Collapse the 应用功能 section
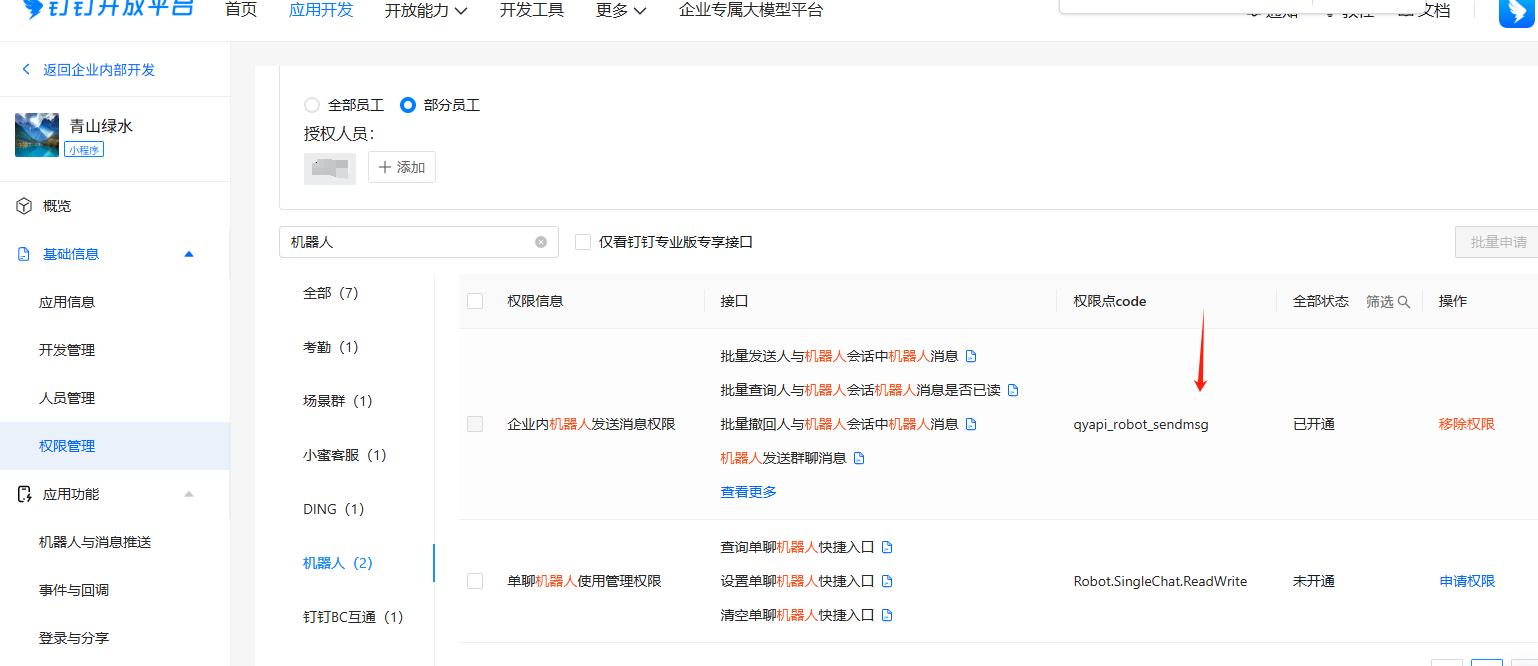 click(x=189, y=494)
